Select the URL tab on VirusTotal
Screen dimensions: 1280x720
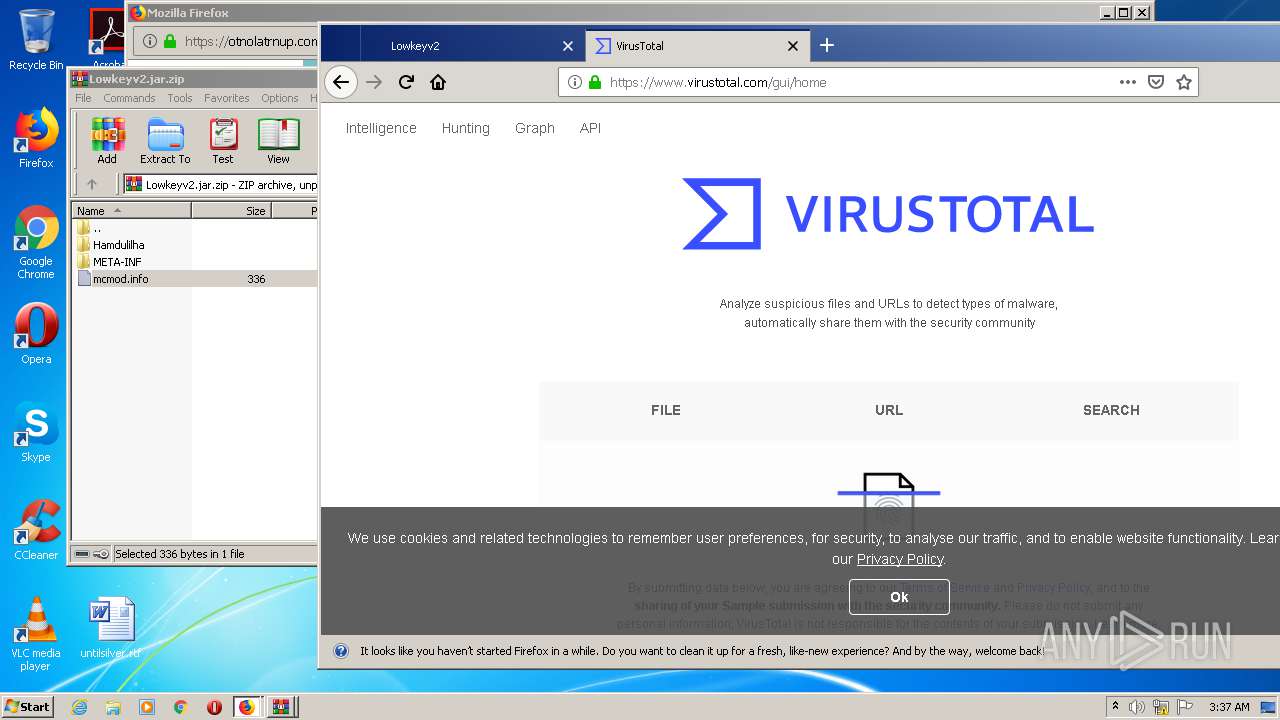tap(889, 410)
